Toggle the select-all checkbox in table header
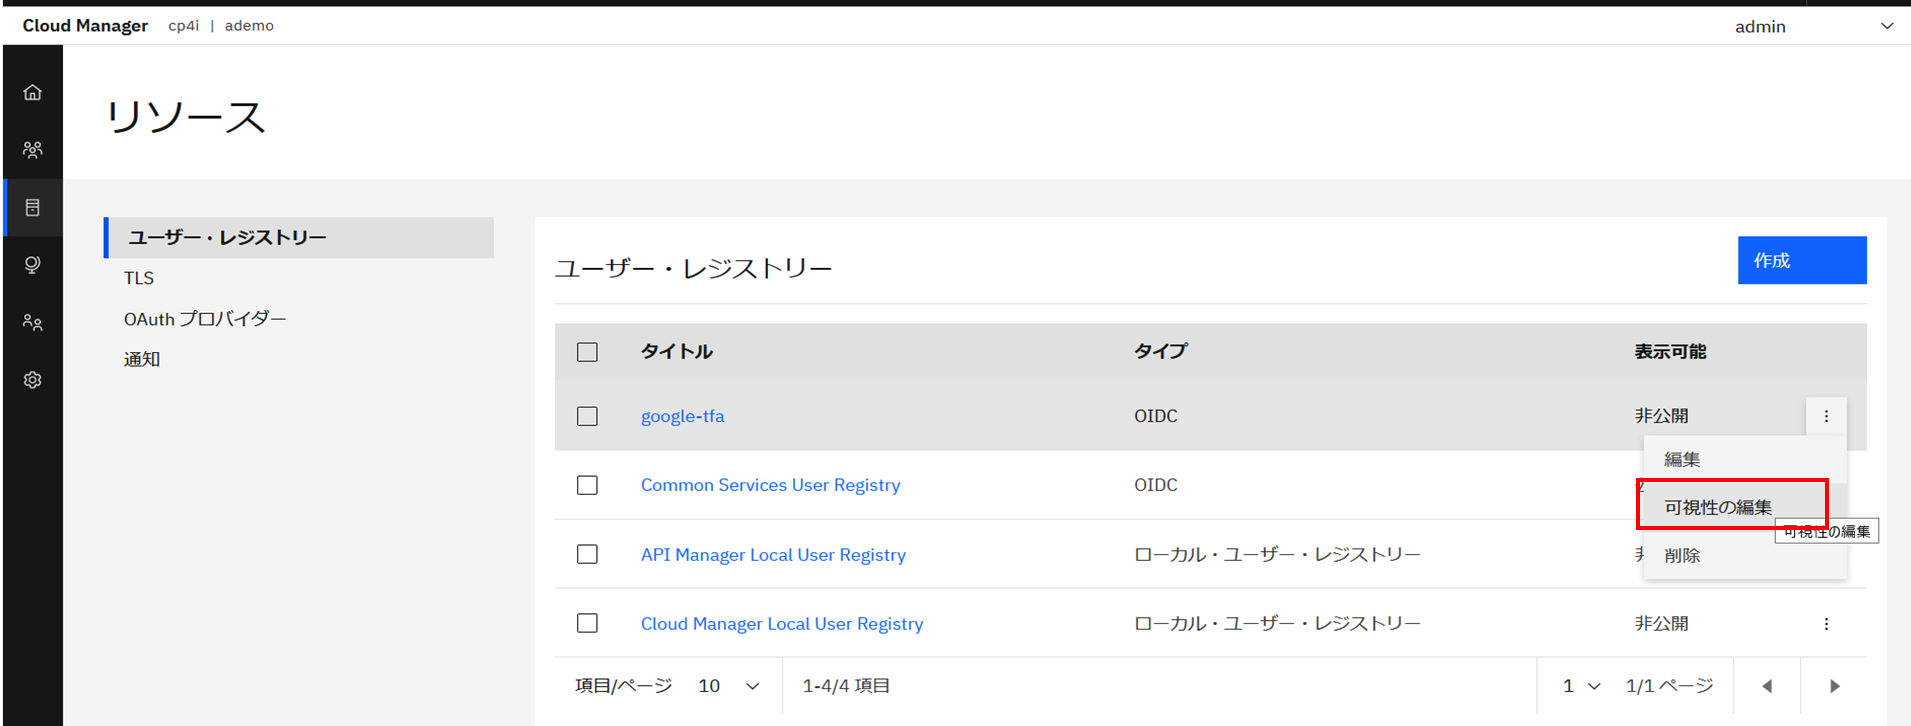 tap(587, 352)
